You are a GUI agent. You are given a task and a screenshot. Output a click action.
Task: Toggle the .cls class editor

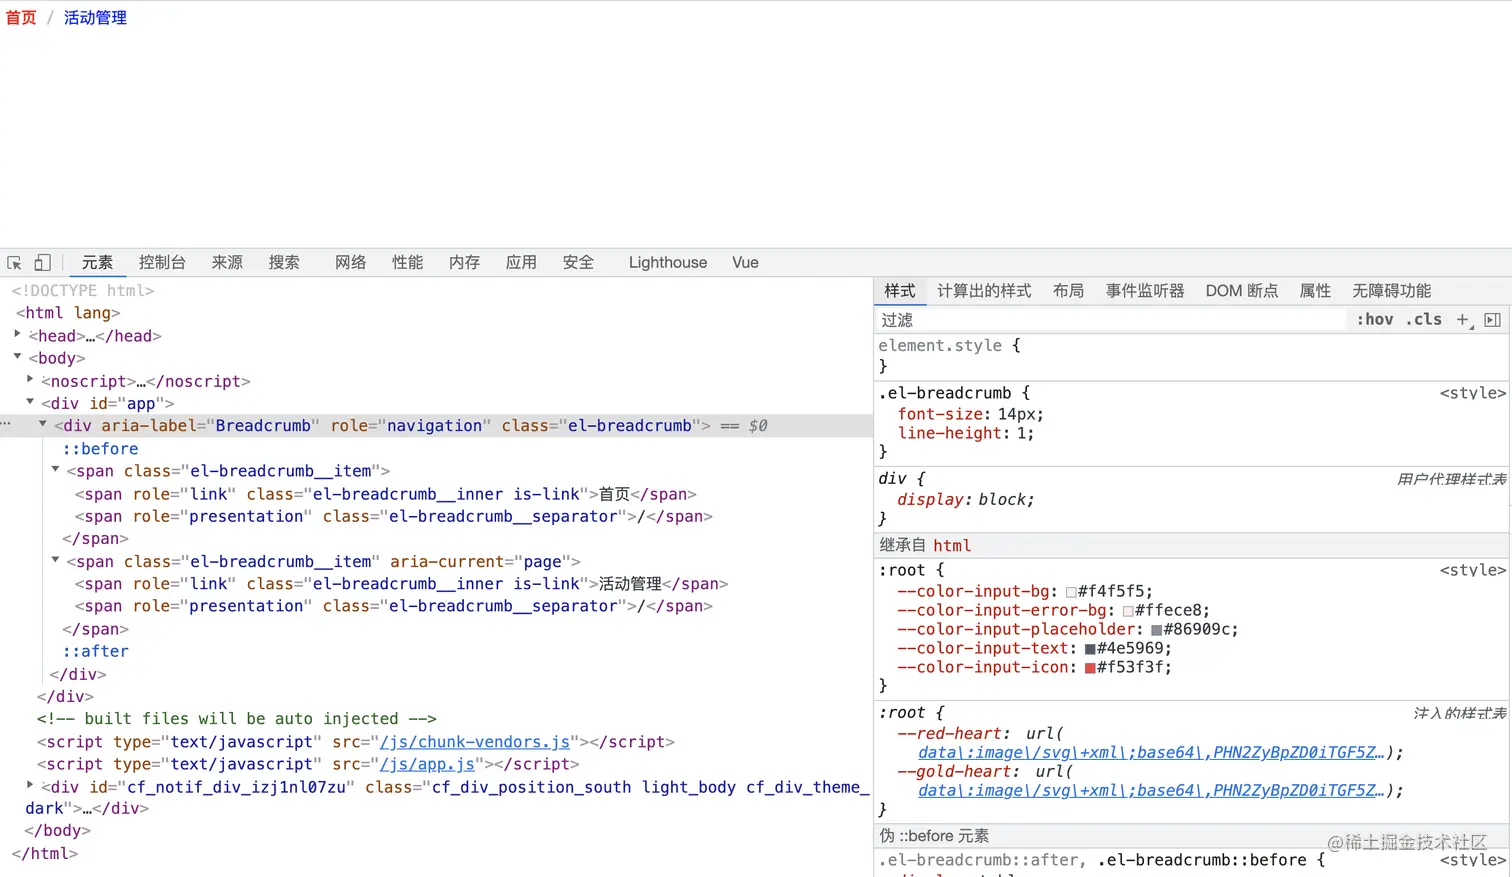[1424, 320]
